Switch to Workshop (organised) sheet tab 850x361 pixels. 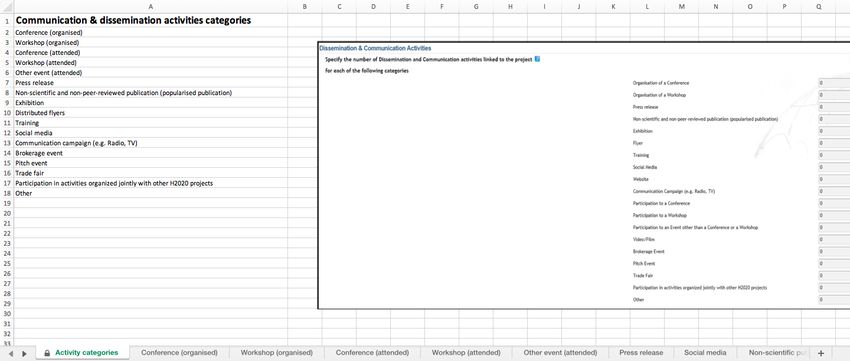click(x=276, y=352)
